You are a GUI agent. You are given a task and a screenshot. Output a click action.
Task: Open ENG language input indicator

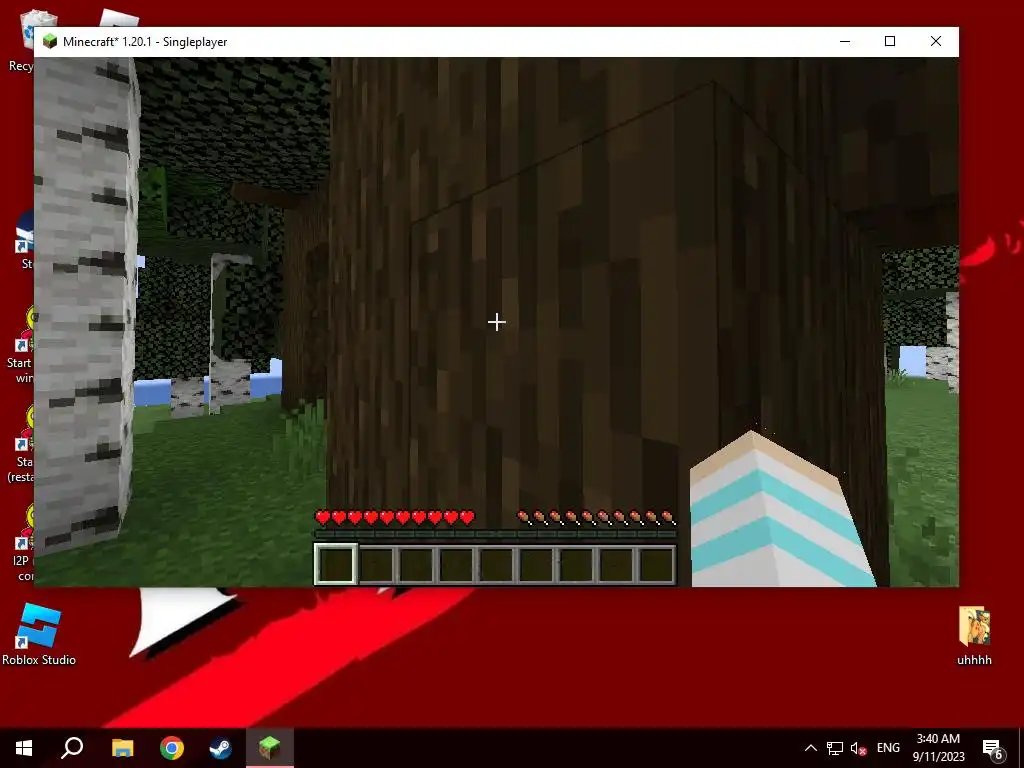click(888, 748)
